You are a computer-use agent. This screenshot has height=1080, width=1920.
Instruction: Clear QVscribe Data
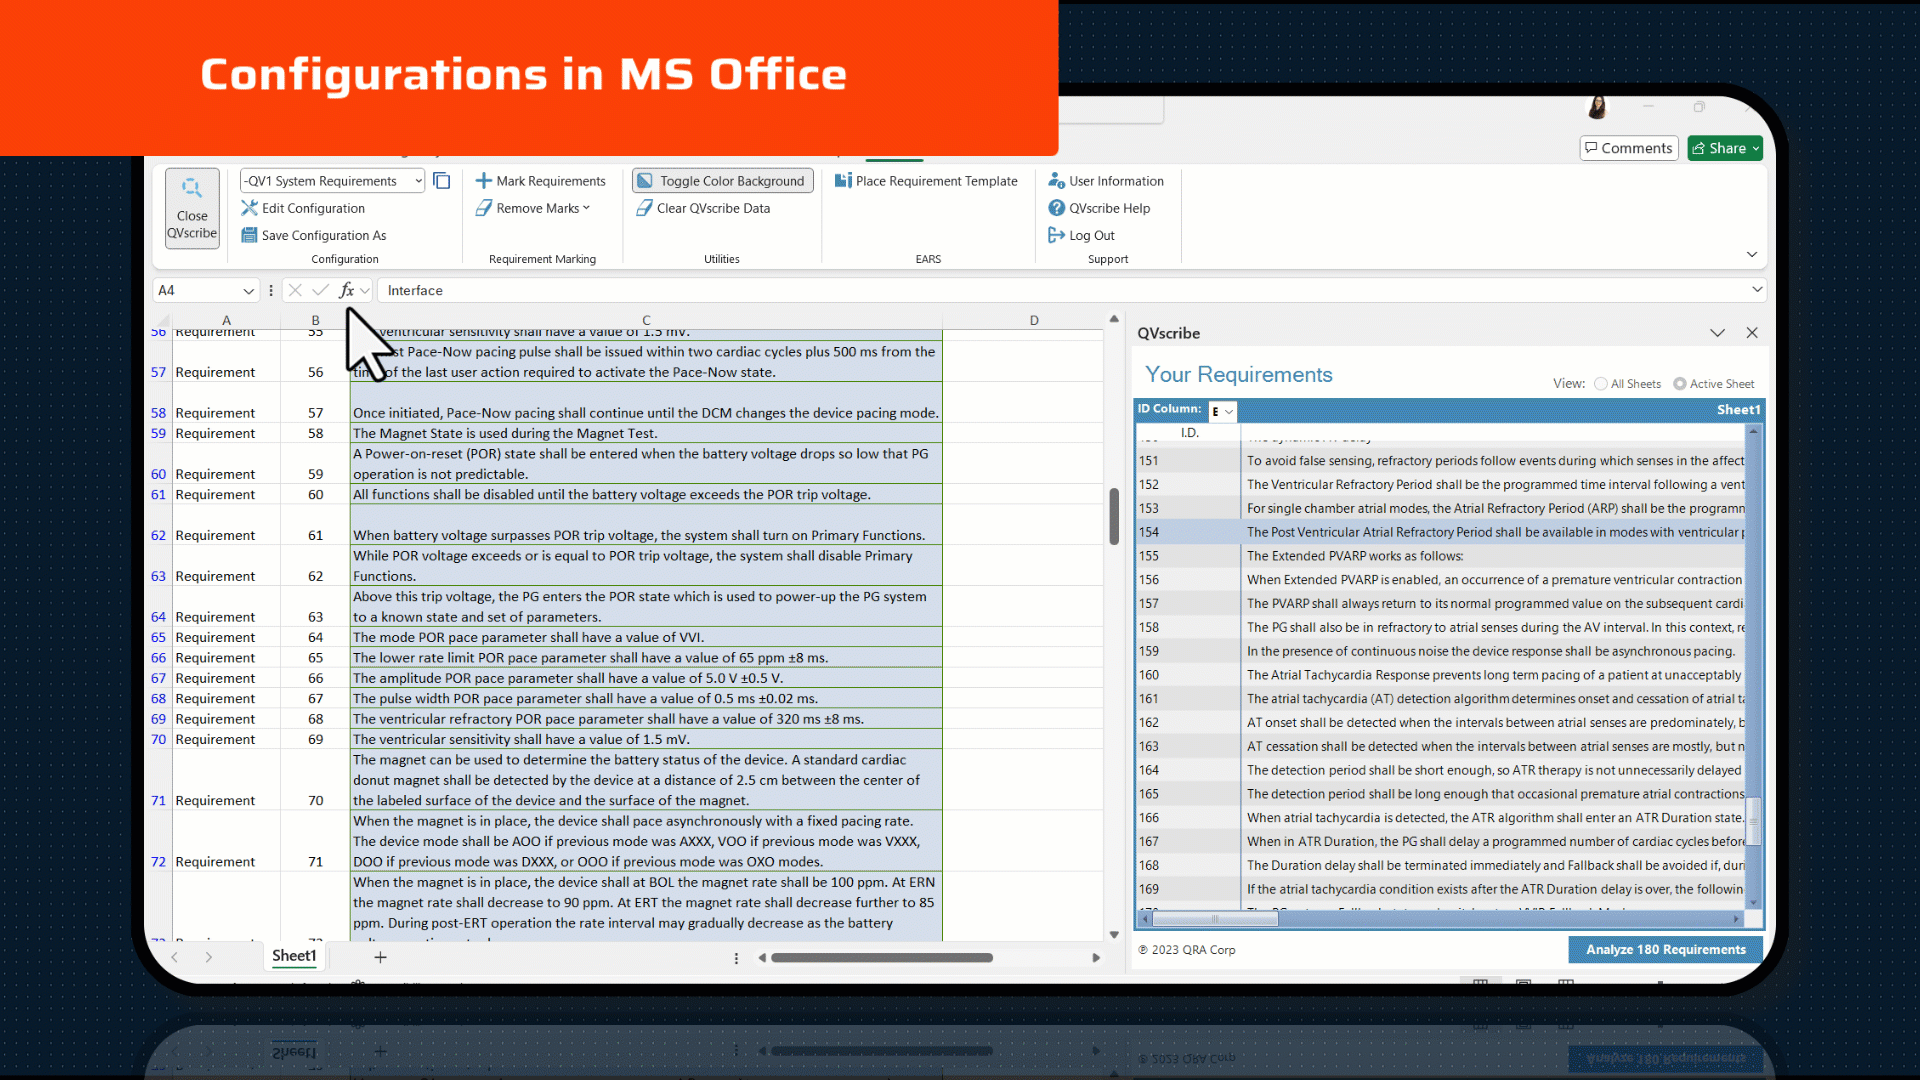click(x=703, y=208)
